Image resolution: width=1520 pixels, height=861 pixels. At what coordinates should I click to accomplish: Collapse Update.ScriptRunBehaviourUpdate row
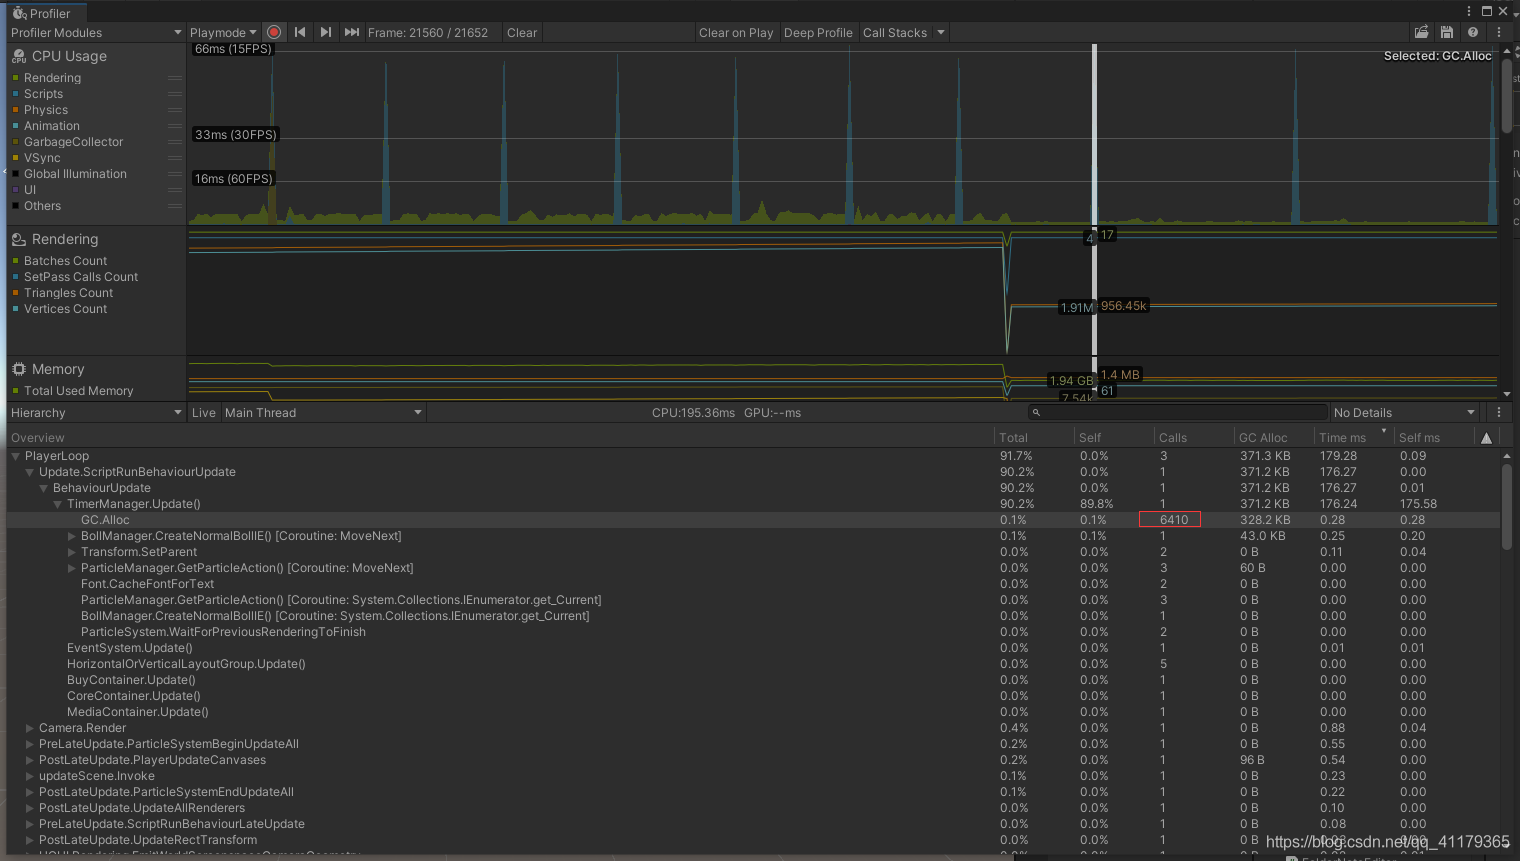(x=29, y=472)
